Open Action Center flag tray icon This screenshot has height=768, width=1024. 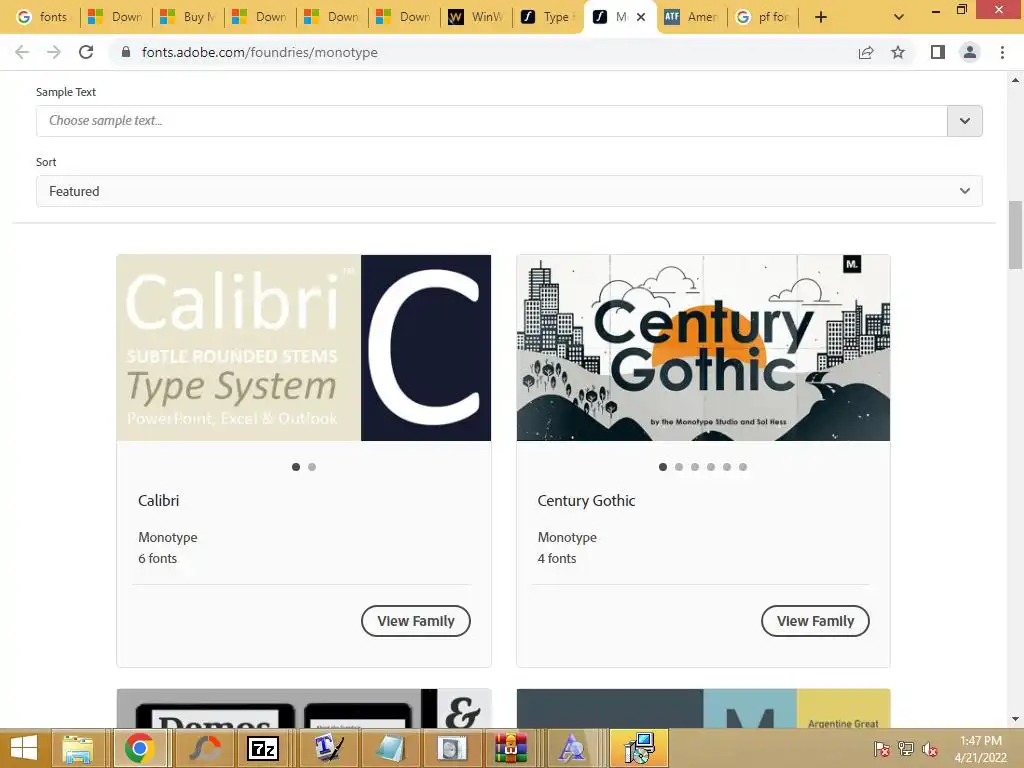click(x=882, y=749)
